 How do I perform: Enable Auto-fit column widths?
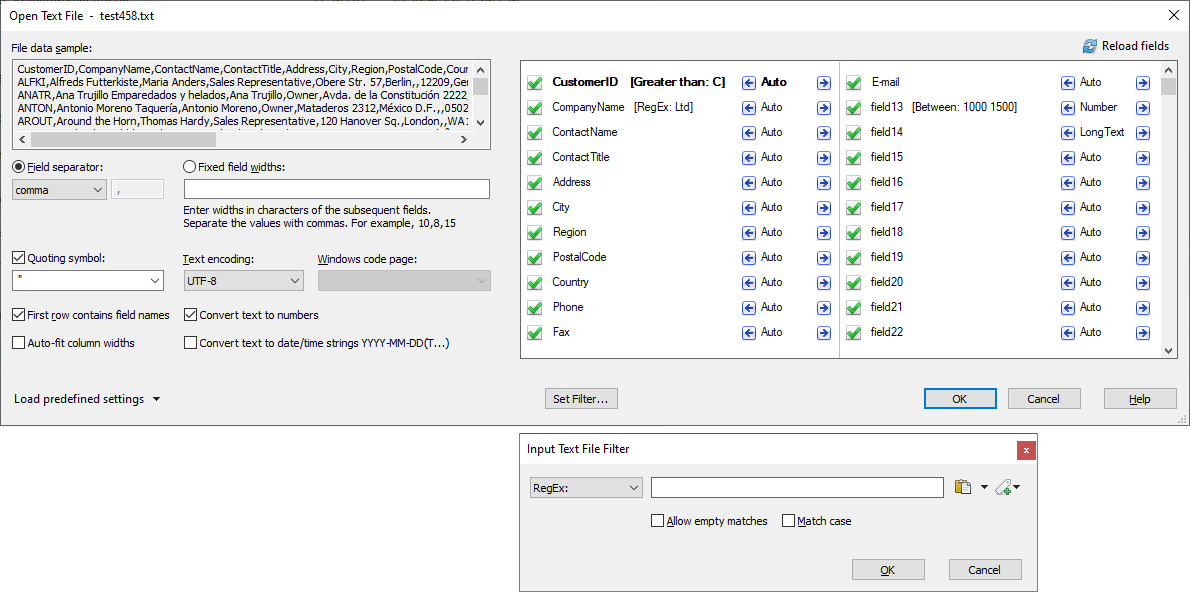19,343
